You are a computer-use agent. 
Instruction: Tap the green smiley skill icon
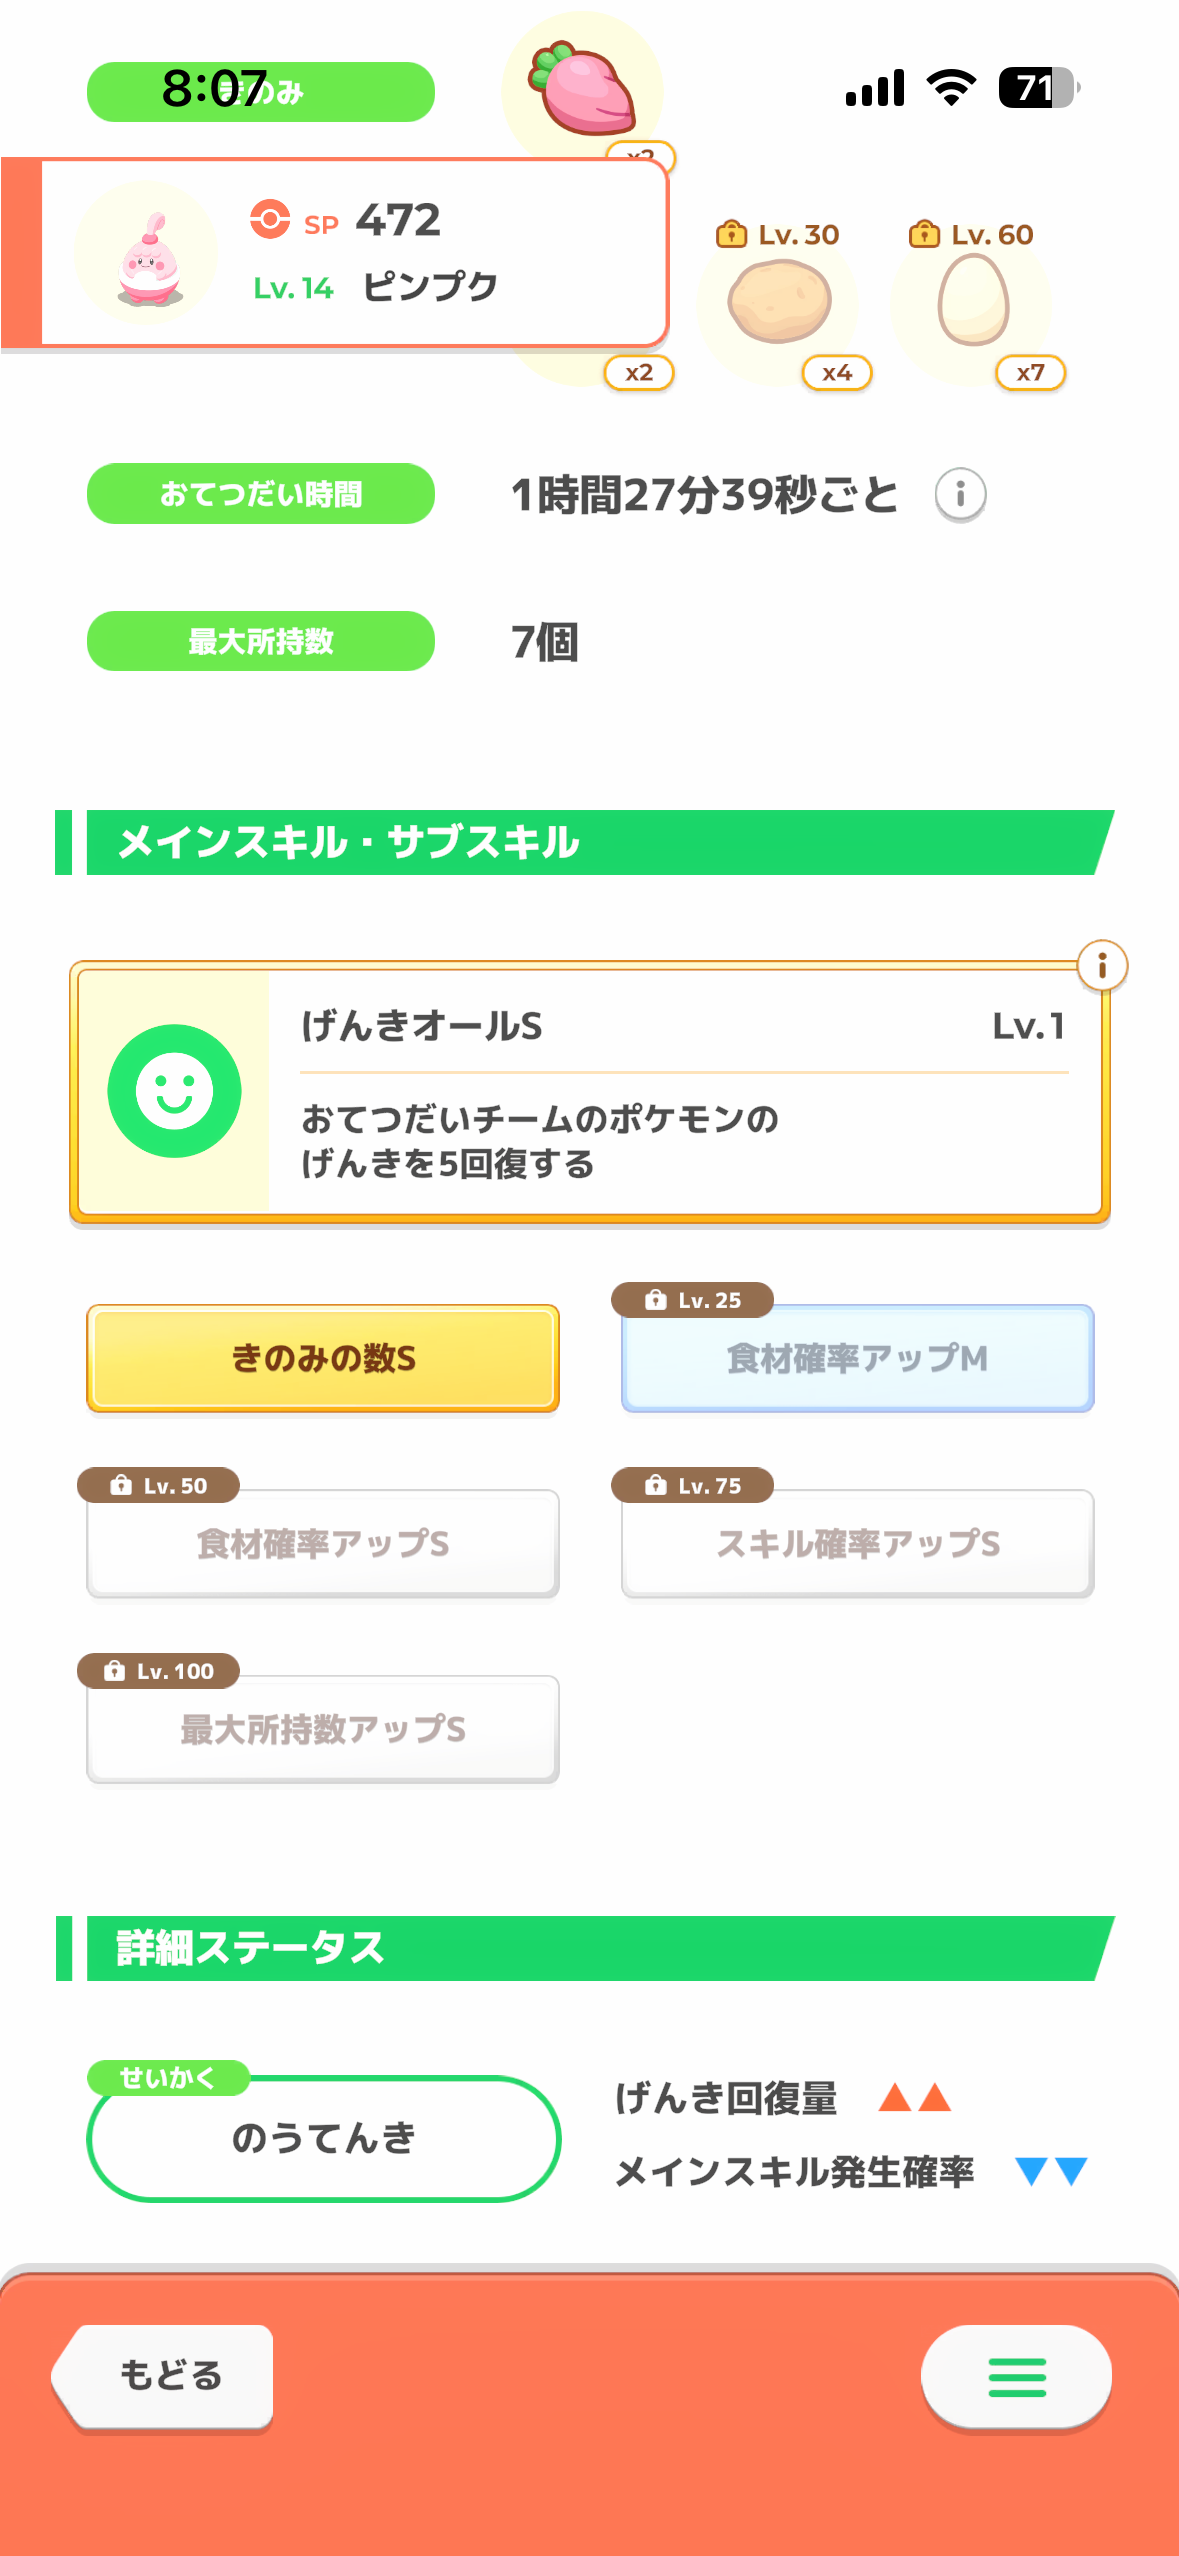174,1091
